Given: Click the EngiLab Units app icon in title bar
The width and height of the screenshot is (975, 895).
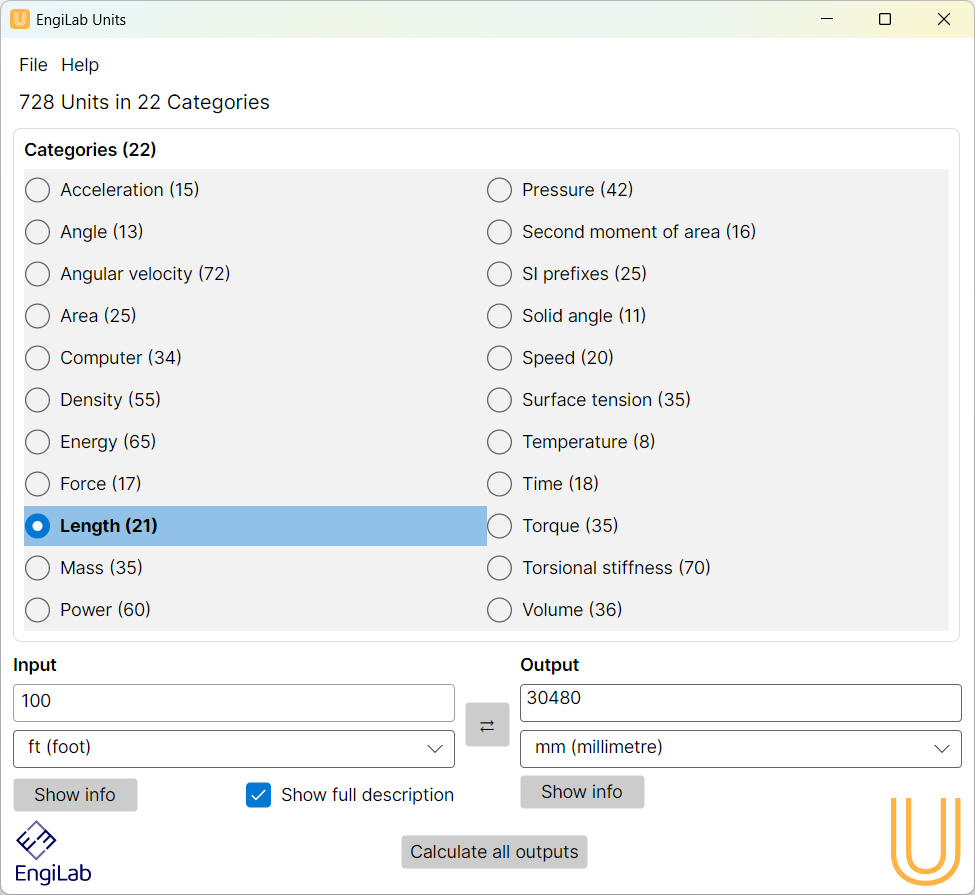Looking at the screenshot, I should (20, 19).
